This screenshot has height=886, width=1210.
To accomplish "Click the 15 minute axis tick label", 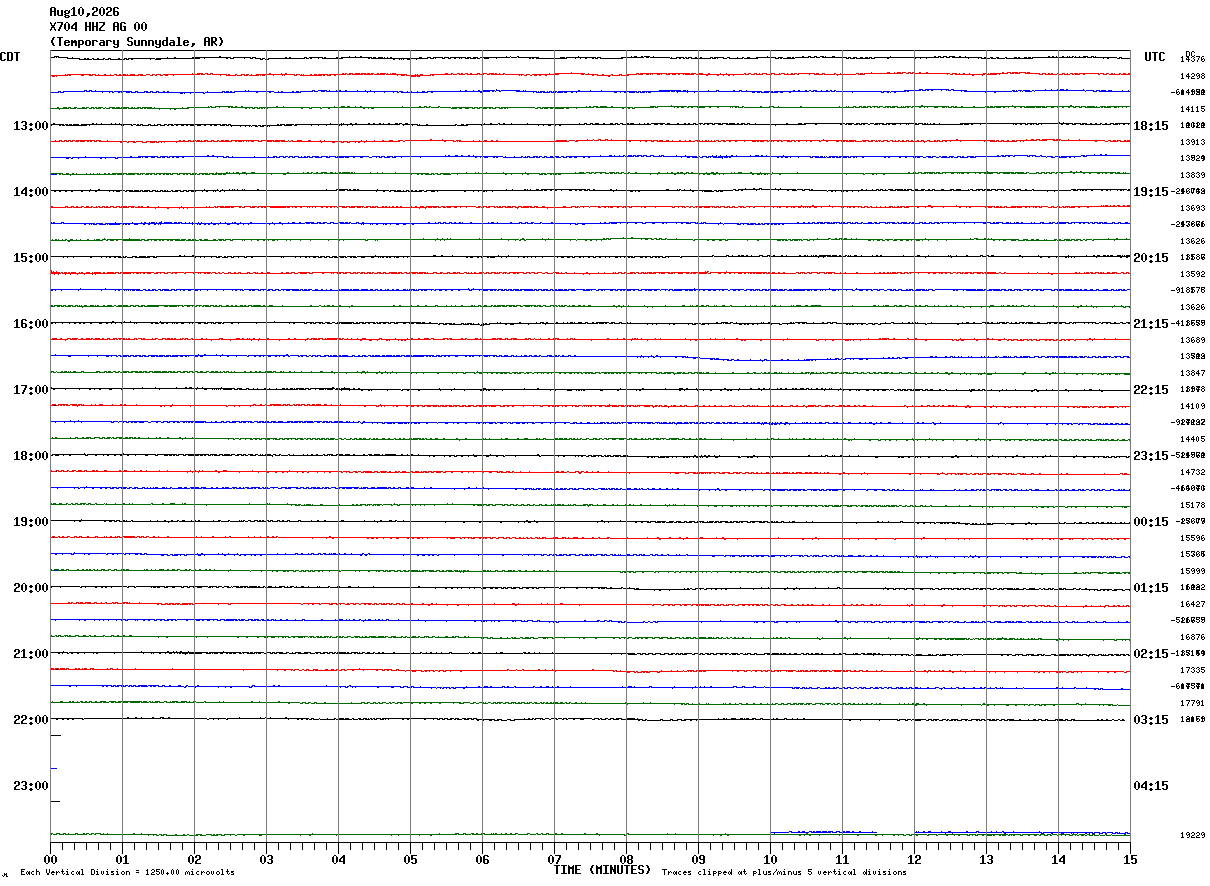I will coord(1130,860).
